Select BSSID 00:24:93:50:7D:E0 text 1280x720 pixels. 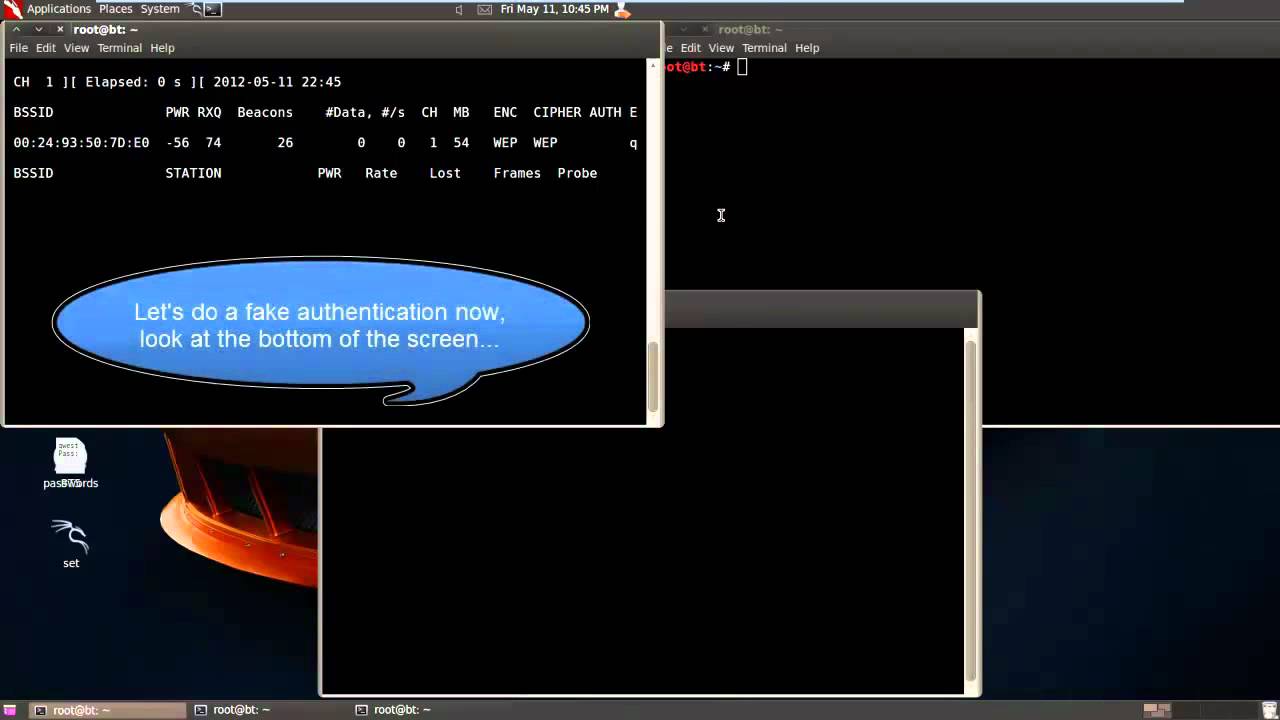click(x=81, y=143)
